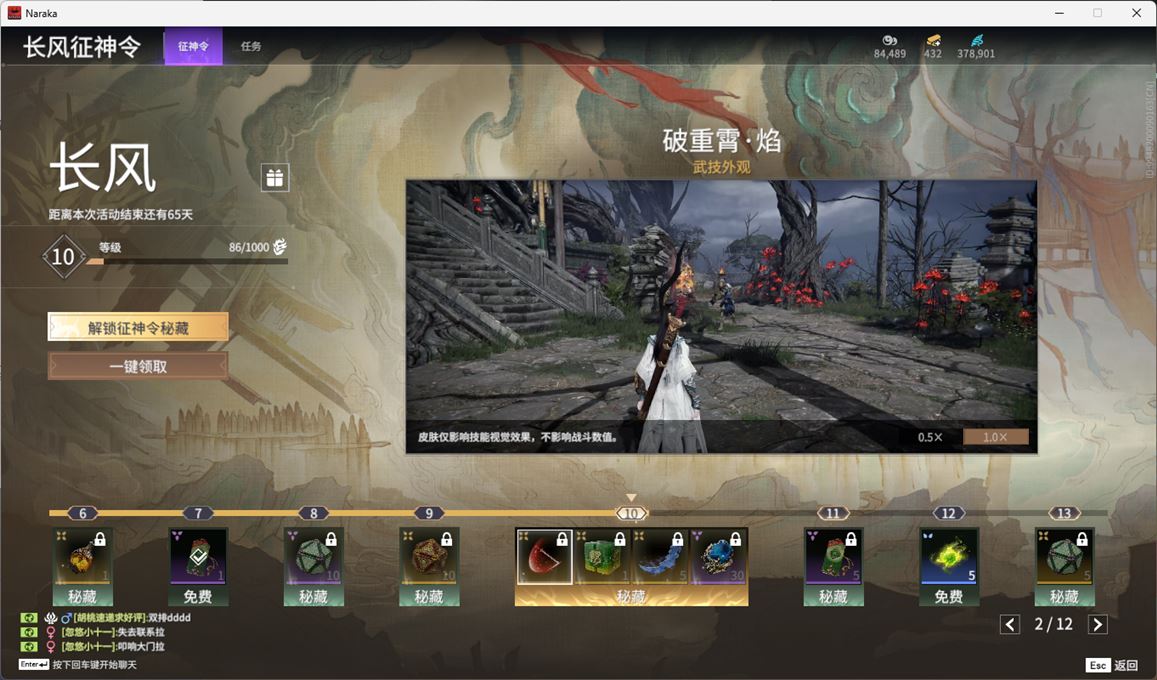Click Esc 返回 to go back

point(1113,665)
